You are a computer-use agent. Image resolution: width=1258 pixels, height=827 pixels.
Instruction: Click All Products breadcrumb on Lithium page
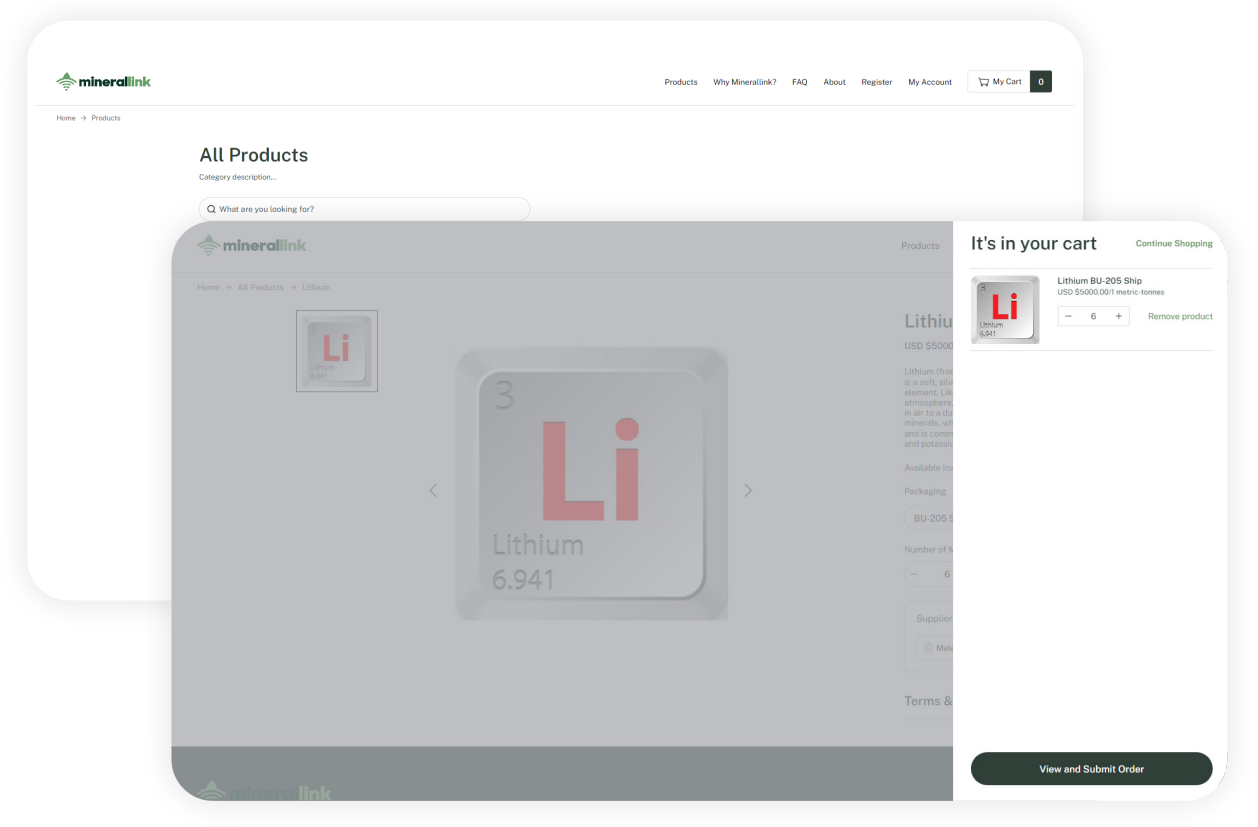point(260,287)
